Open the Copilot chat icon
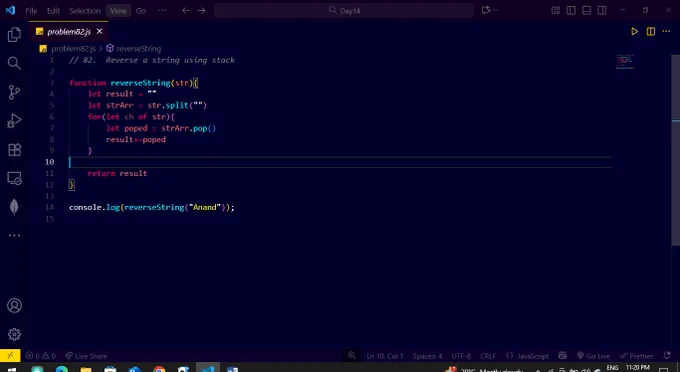The width and height of the screenshot is (680, 372). [486, 10]
